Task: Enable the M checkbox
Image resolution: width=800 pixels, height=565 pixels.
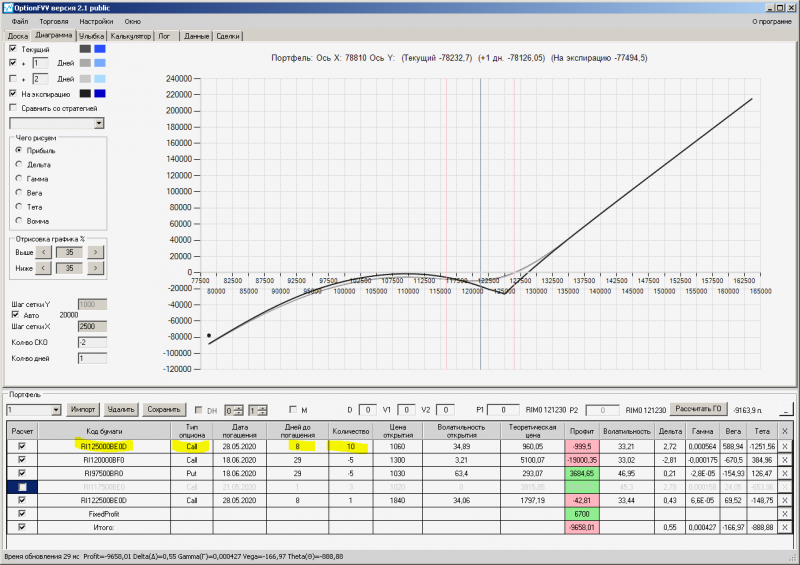Action: [293, 409]
